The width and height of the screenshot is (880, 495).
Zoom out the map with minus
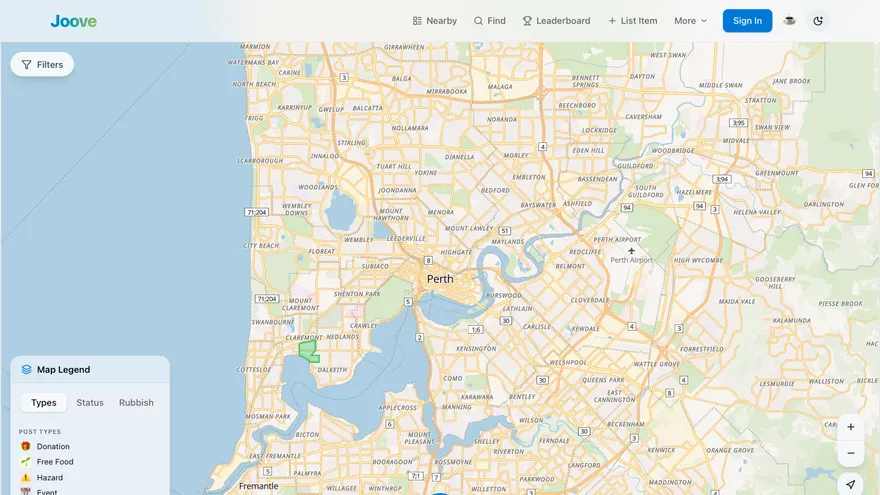850,453
